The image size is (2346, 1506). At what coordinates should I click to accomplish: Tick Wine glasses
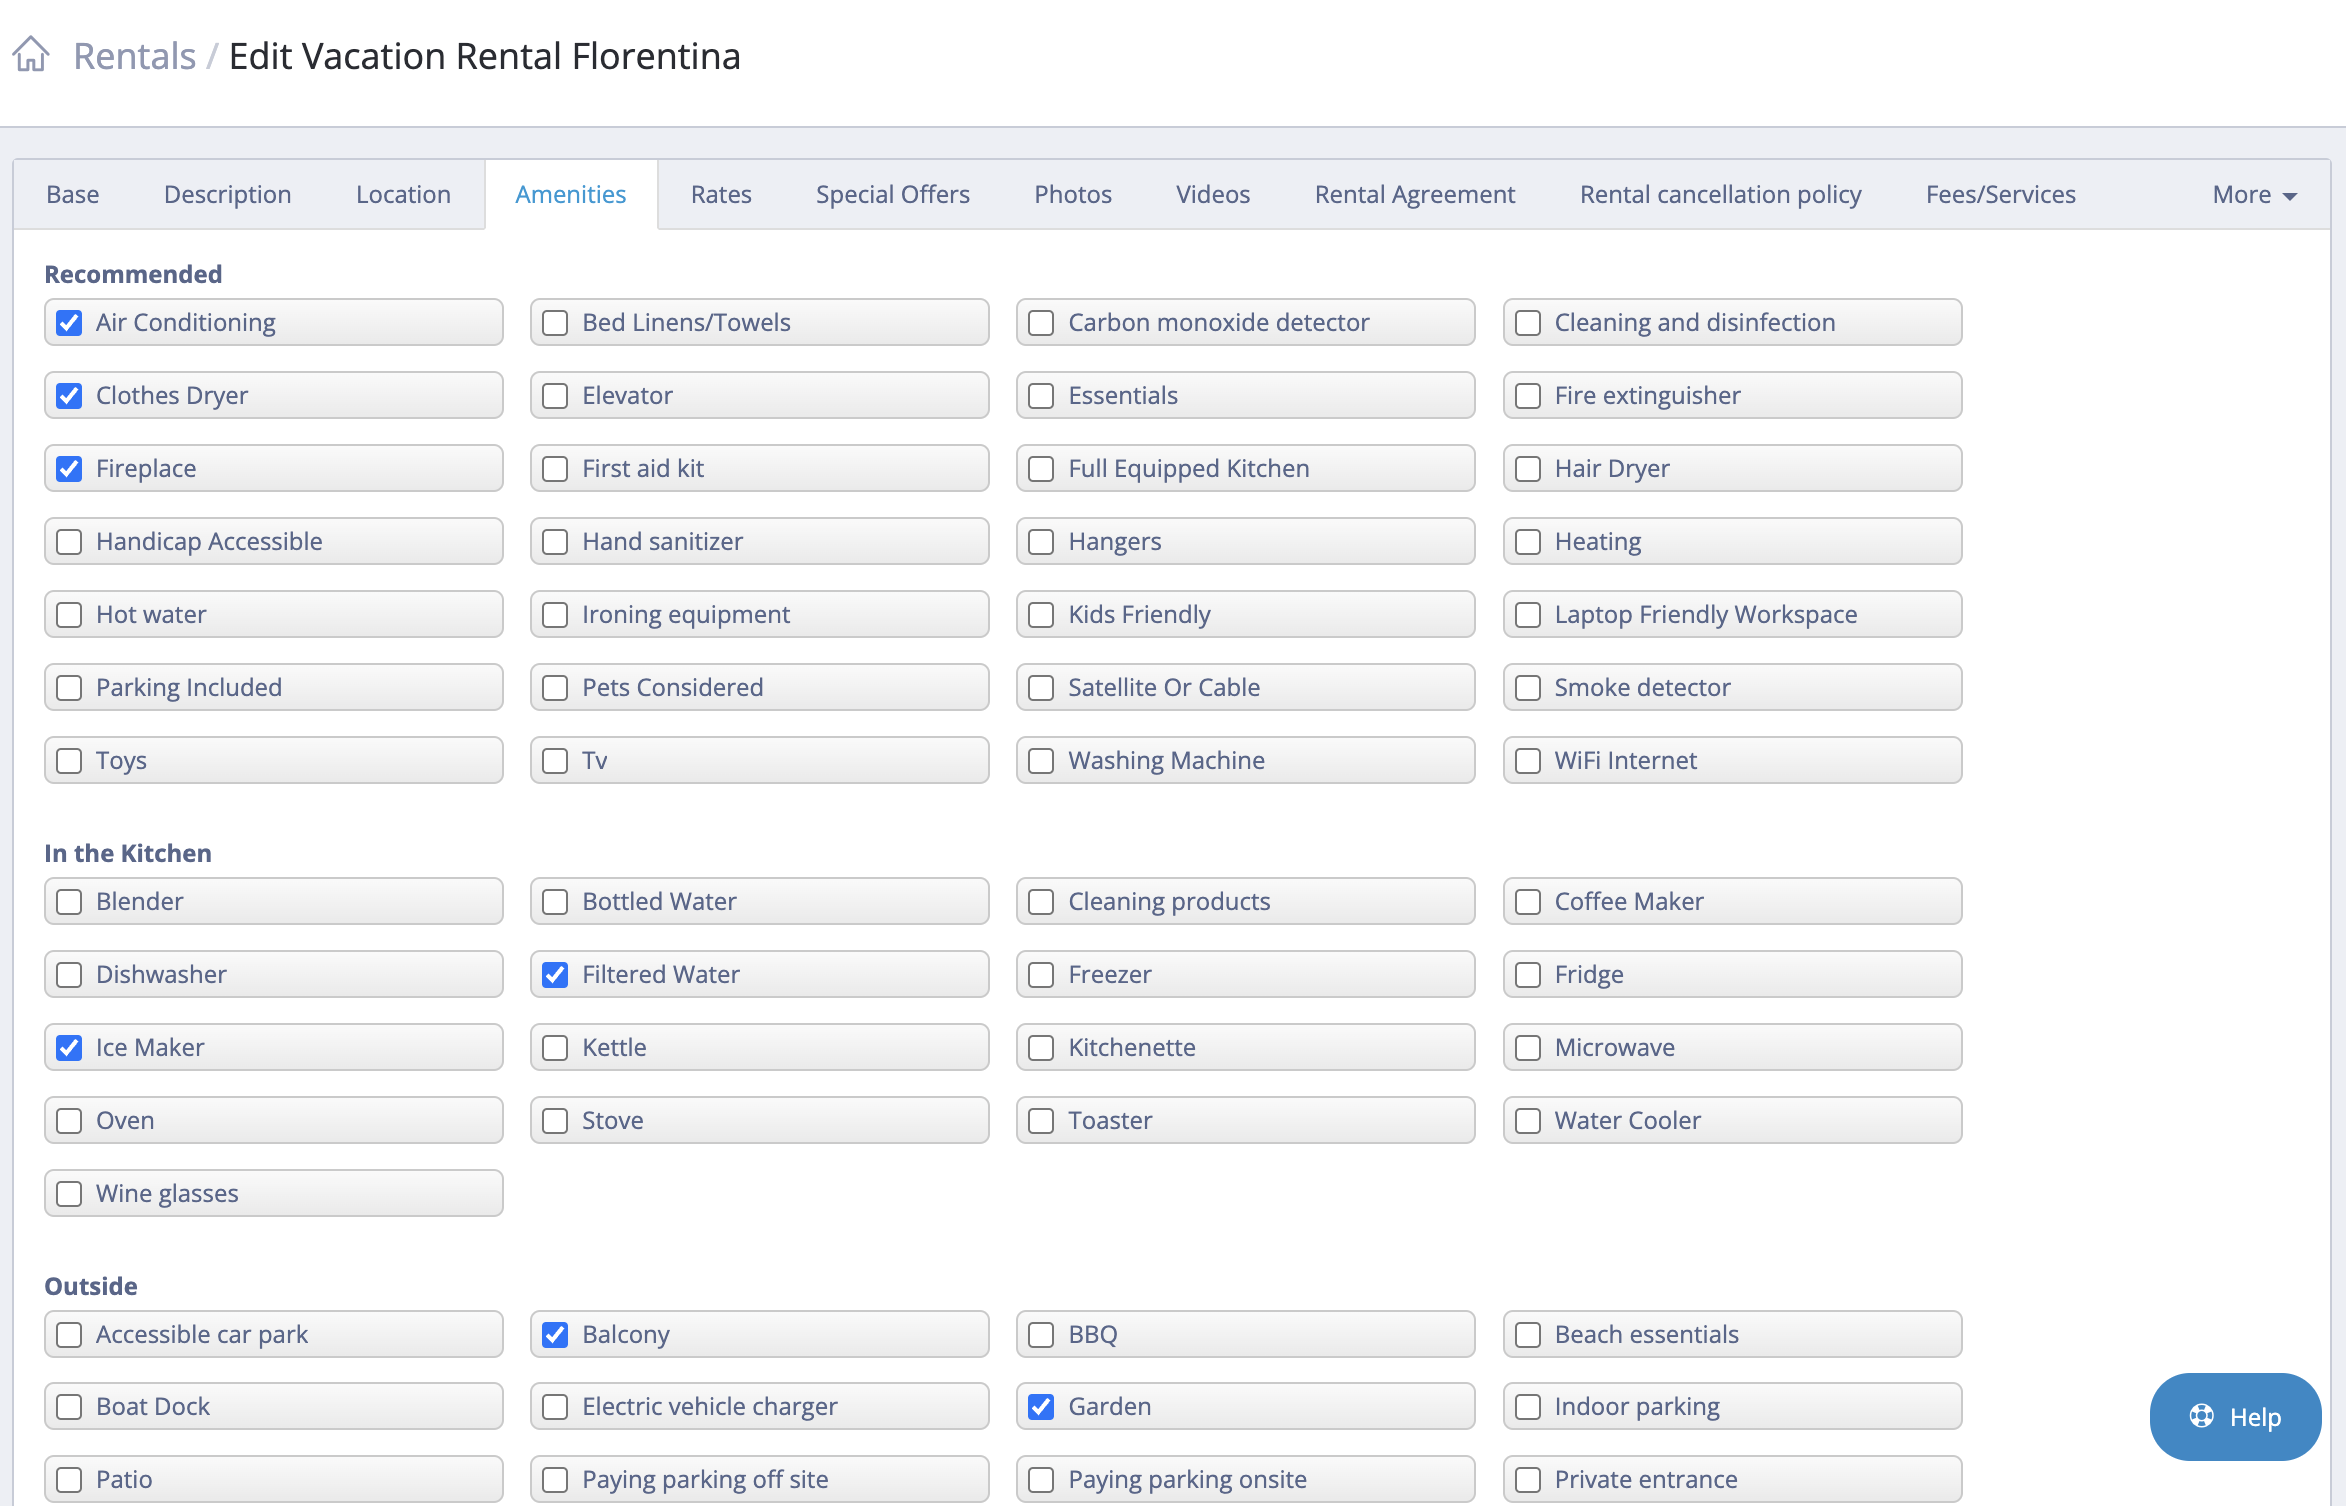tap(69, 1194)
